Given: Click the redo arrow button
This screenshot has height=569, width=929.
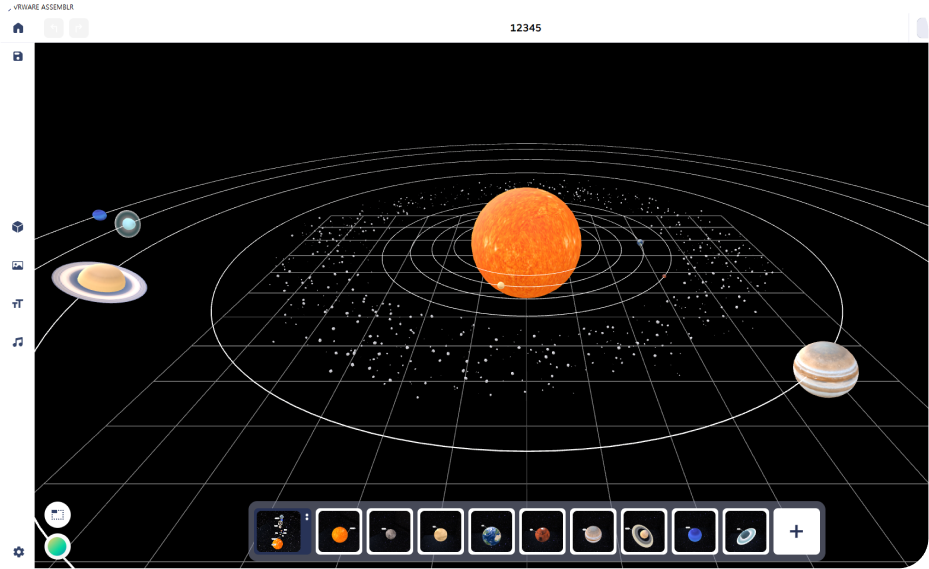Looking at the screenshot, I should coord(79,28).
